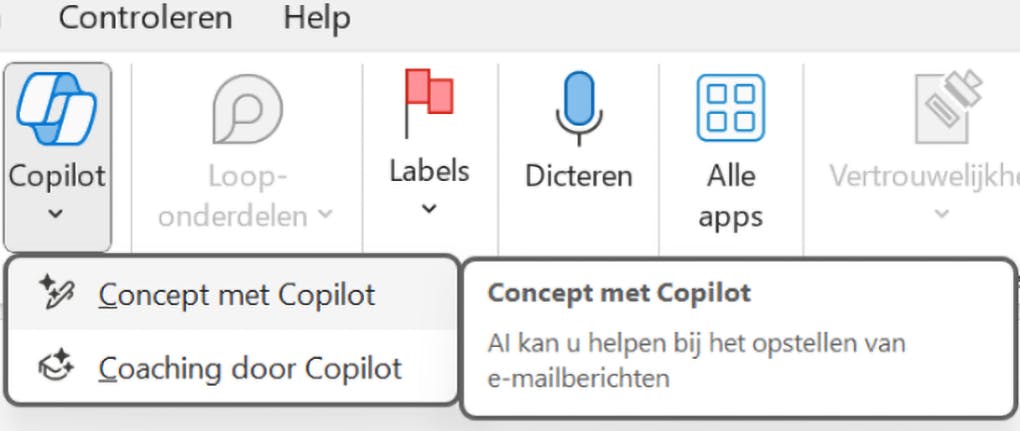This screenshot has height=431, width=1020.
Task: Expand the Loop-onderdelen chevron
Action: tap(325, 213)
